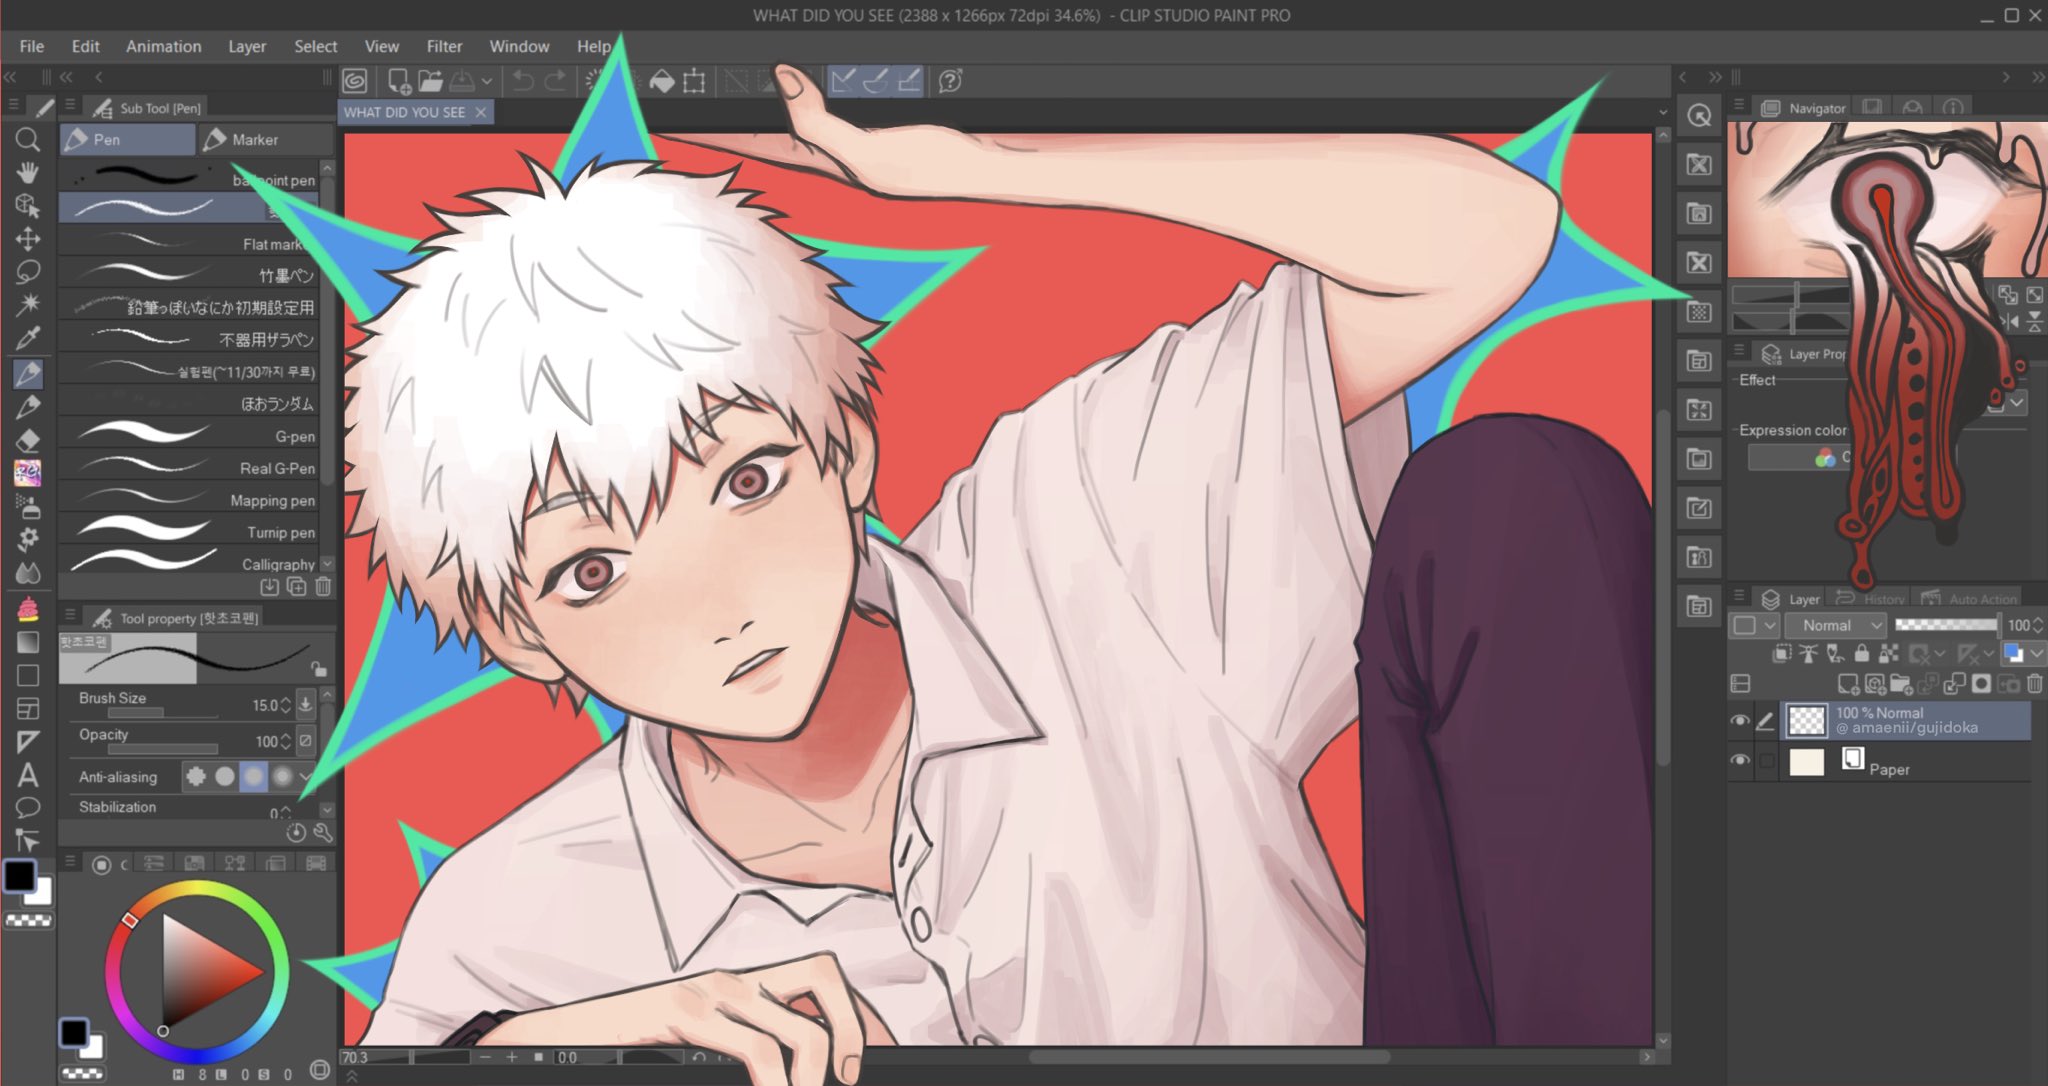Image resolution: width=2048 pixels, height=1086 pixels.
Task: Click the Undo arrow in toolbar
Action: (522, 81)
